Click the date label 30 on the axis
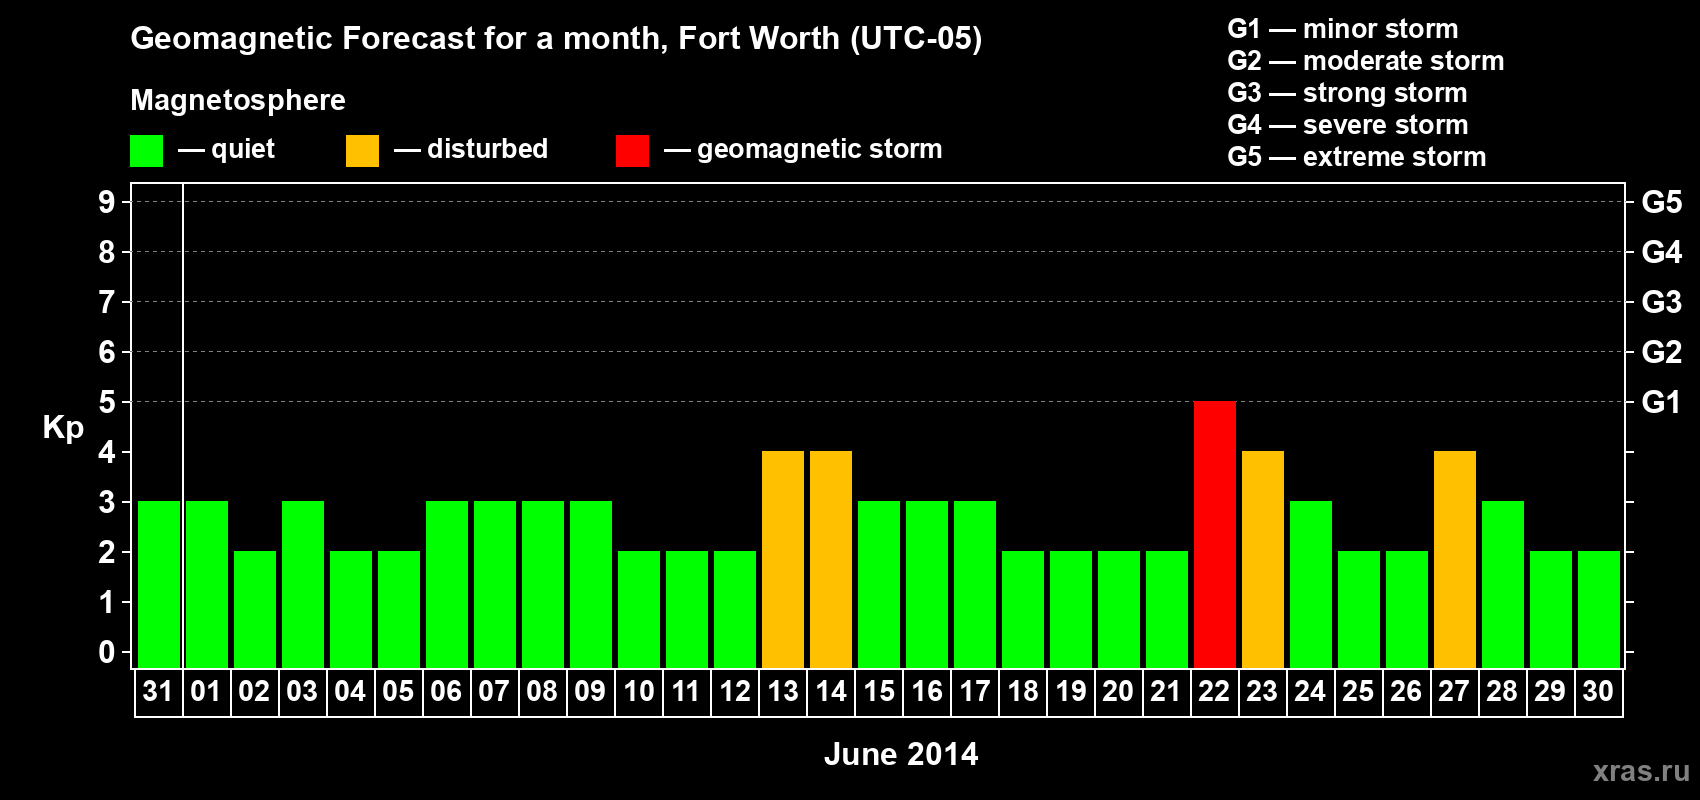The image size is (1700, 800). click(1598, 692)
